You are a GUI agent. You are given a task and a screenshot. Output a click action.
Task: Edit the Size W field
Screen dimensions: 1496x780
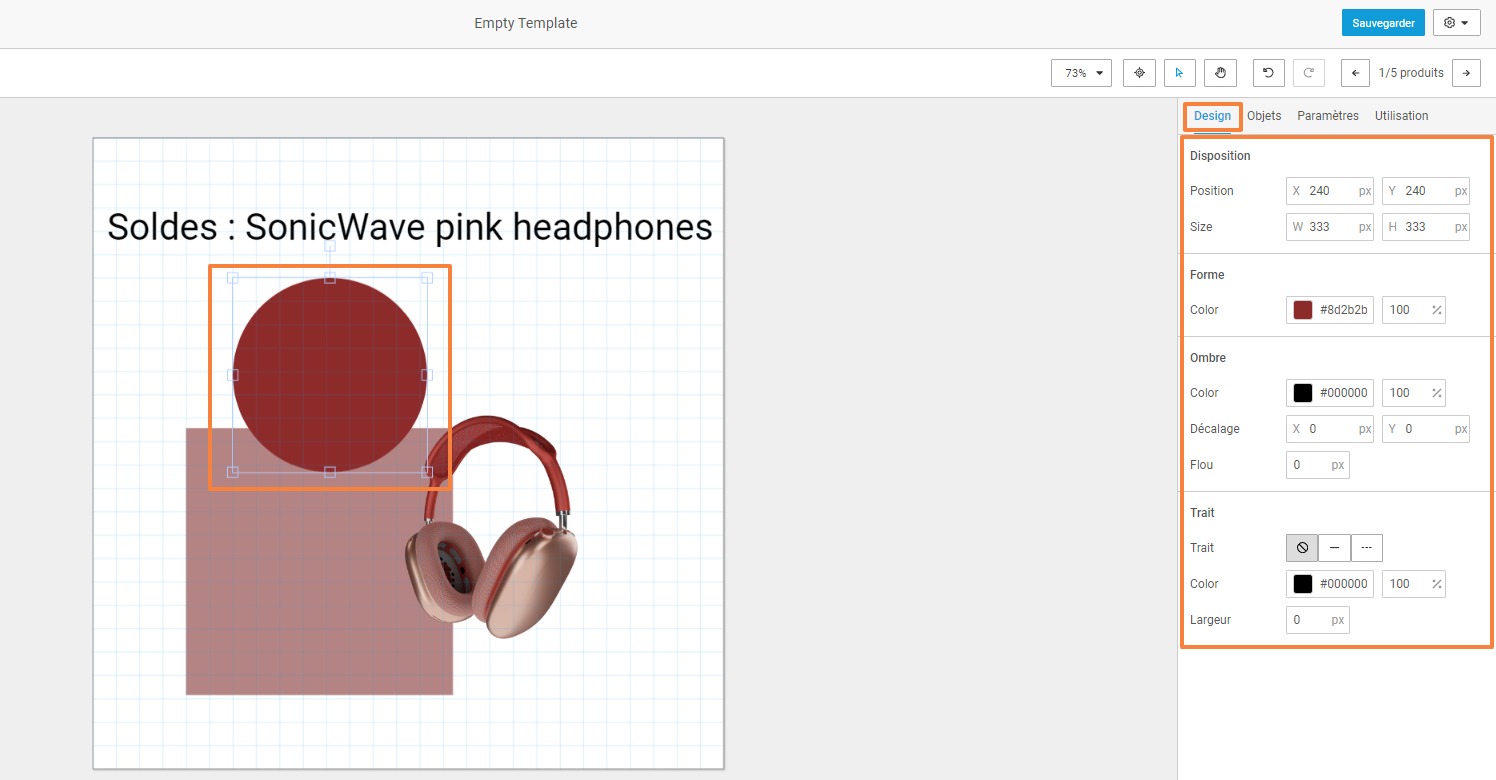pos(1330,227)
